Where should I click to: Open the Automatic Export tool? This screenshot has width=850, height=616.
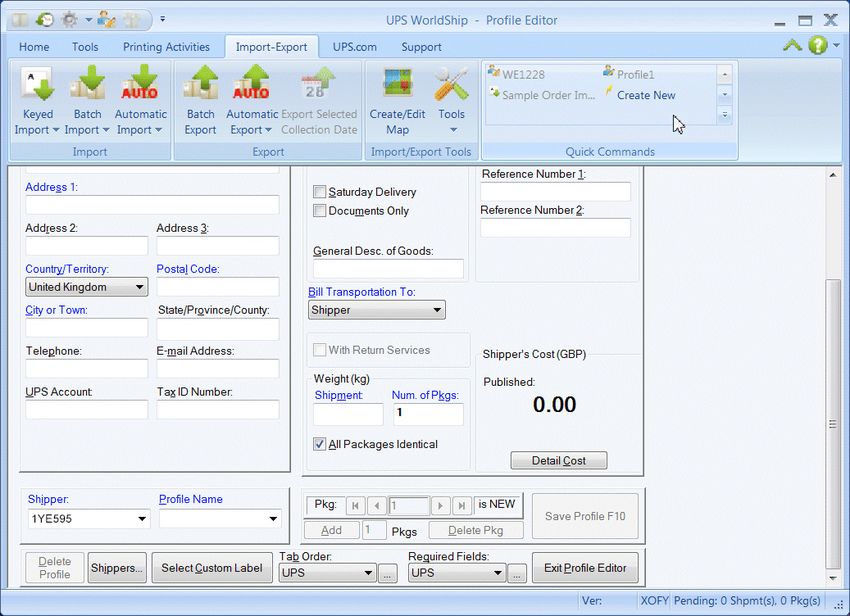pyautogui.click(x=251, y=101)
